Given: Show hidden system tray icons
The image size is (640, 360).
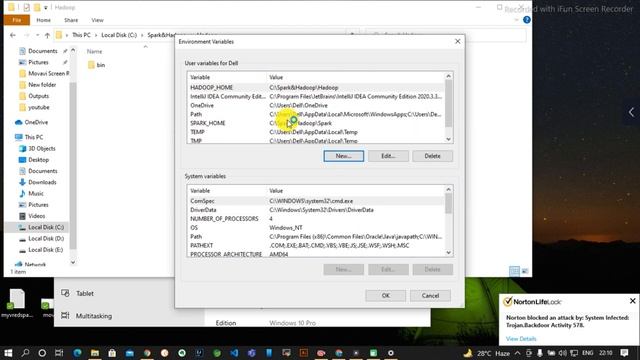Looking at the screenshot, I should point(518,353).
